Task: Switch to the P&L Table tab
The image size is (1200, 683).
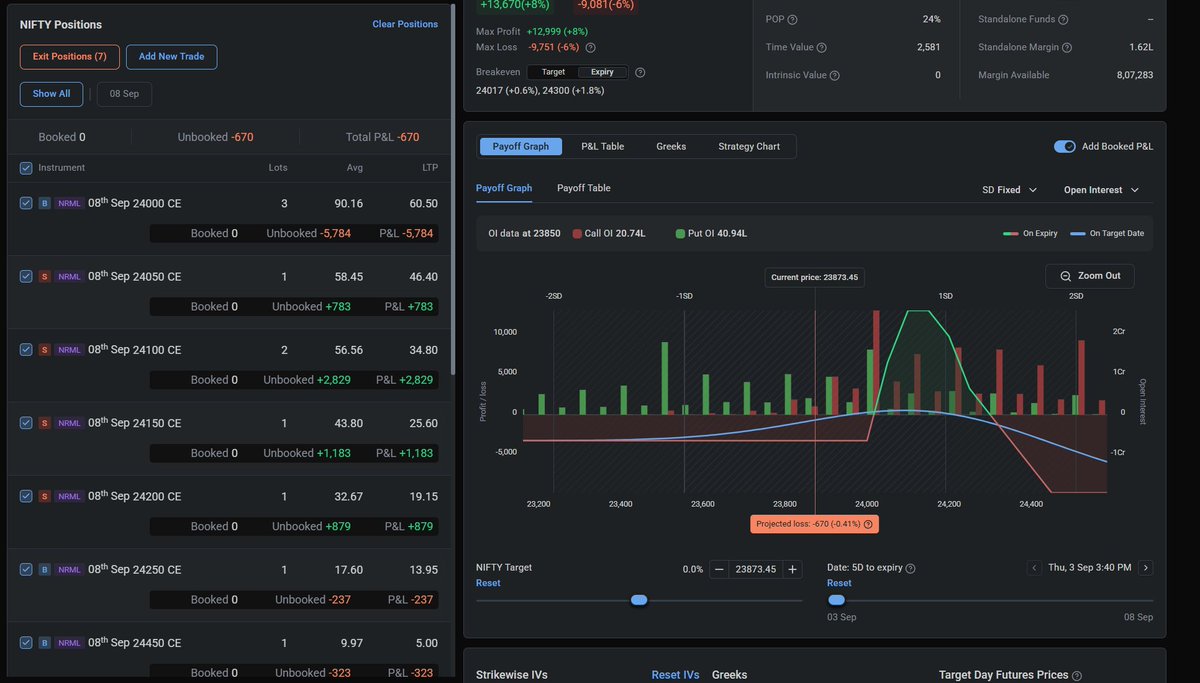Action: click(603, 146)
